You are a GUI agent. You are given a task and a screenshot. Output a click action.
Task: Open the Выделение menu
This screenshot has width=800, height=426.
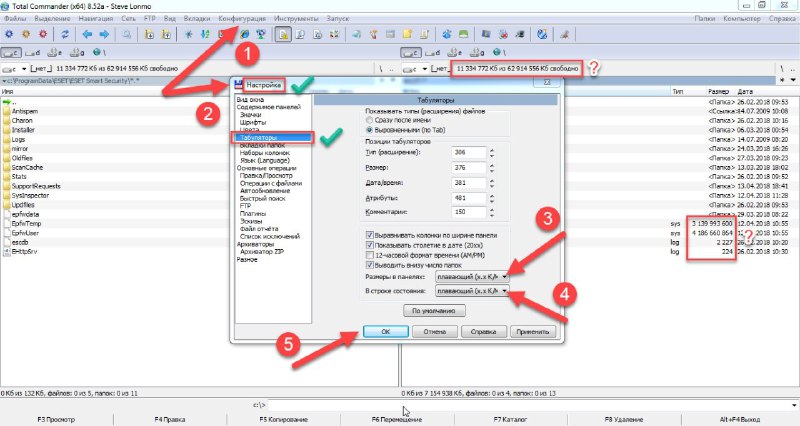53,18
